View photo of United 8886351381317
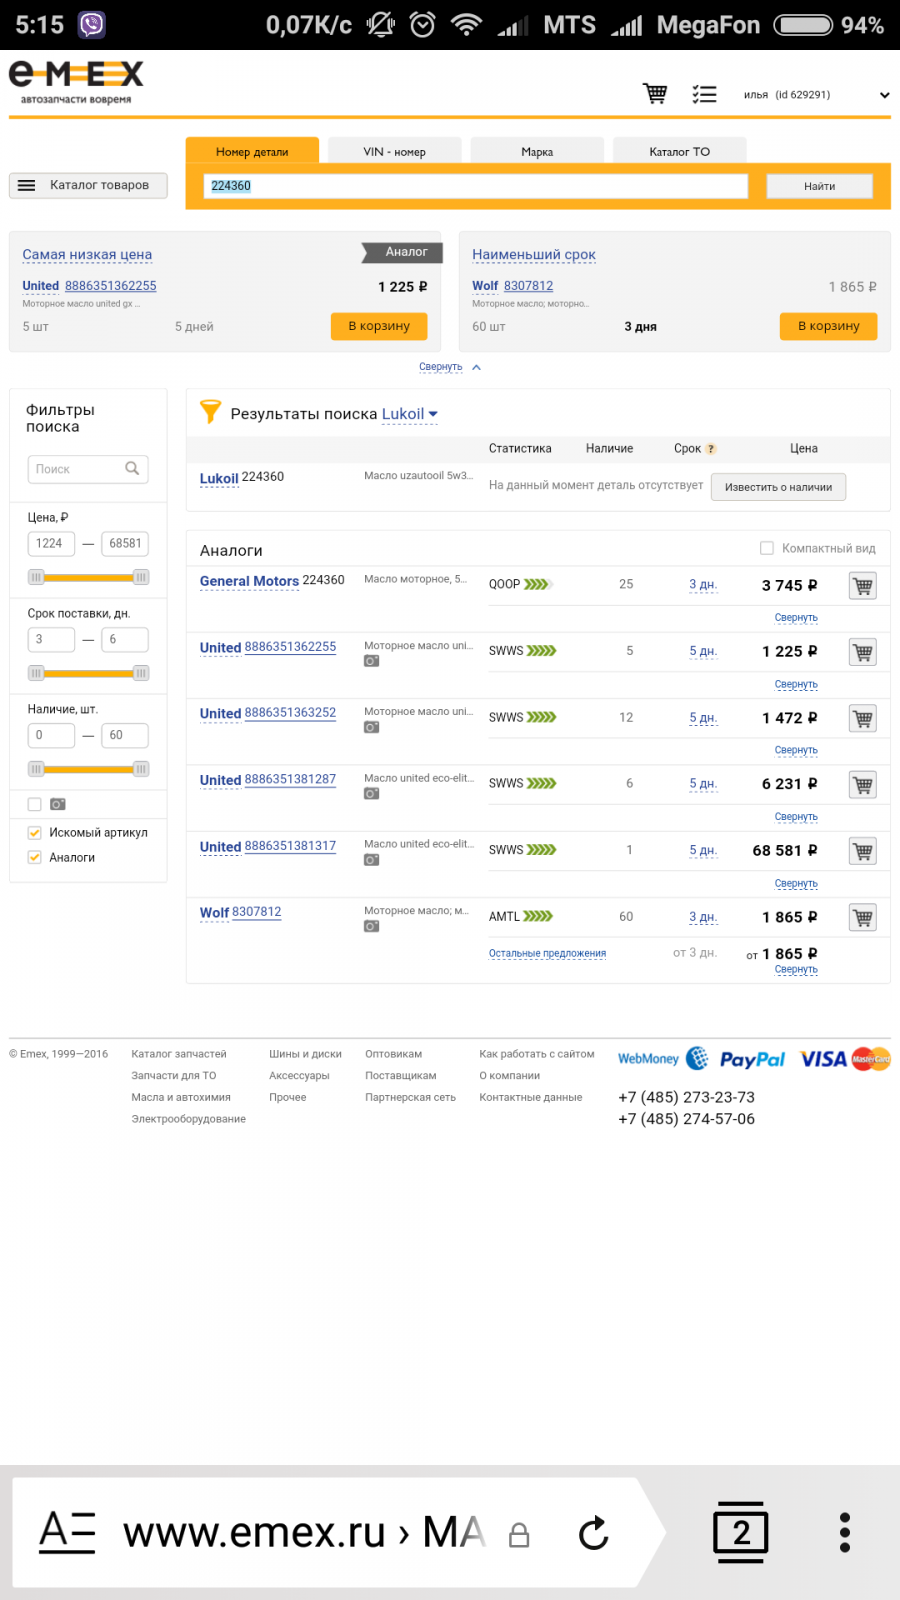This screenshot has width=900, height=1600. (x=372, y=859)
